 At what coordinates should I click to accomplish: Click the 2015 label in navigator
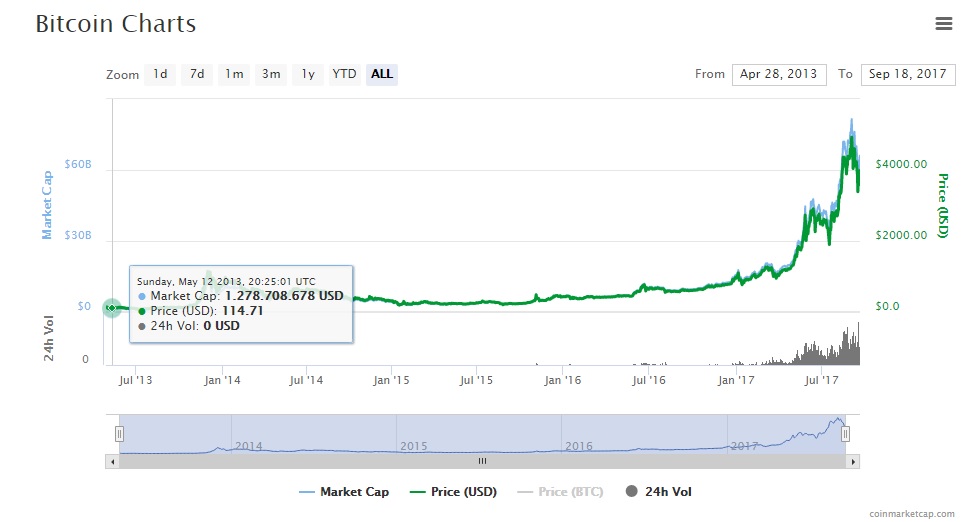pyautogui.click(x=413, y=446)
